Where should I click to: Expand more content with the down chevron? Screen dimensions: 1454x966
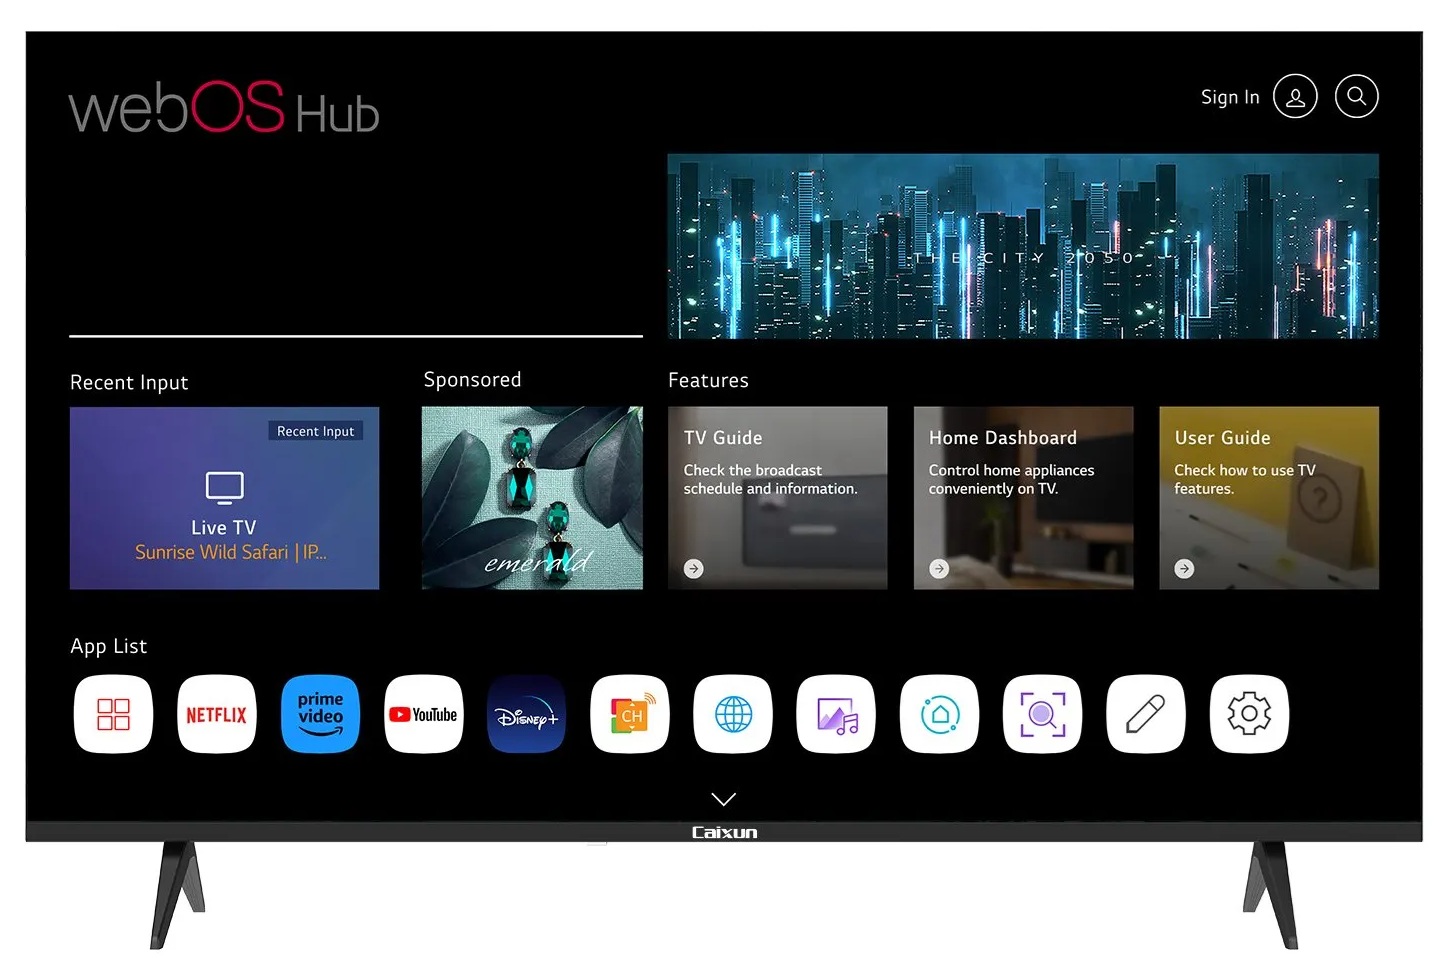(x=723, y=798)
